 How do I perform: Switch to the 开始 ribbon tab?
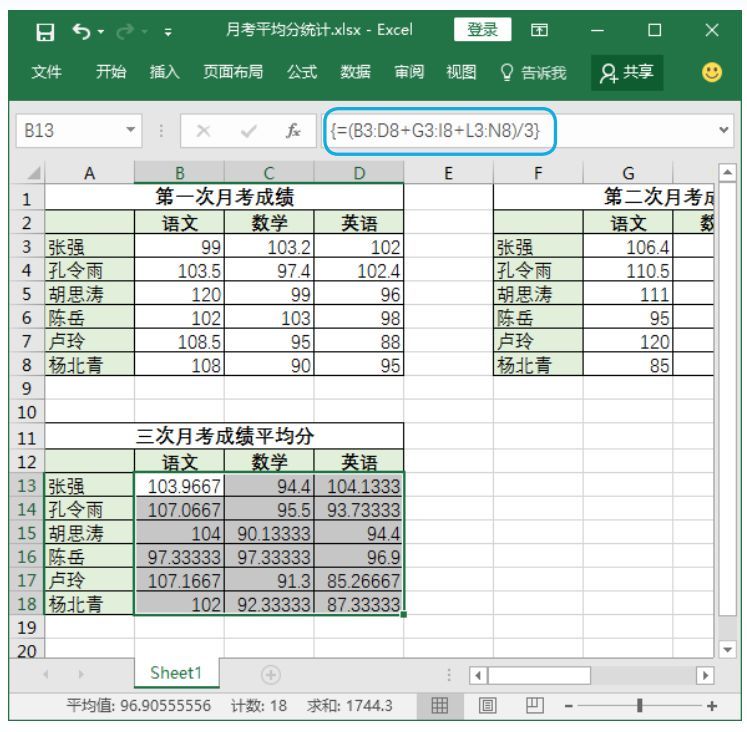(111, 72)
